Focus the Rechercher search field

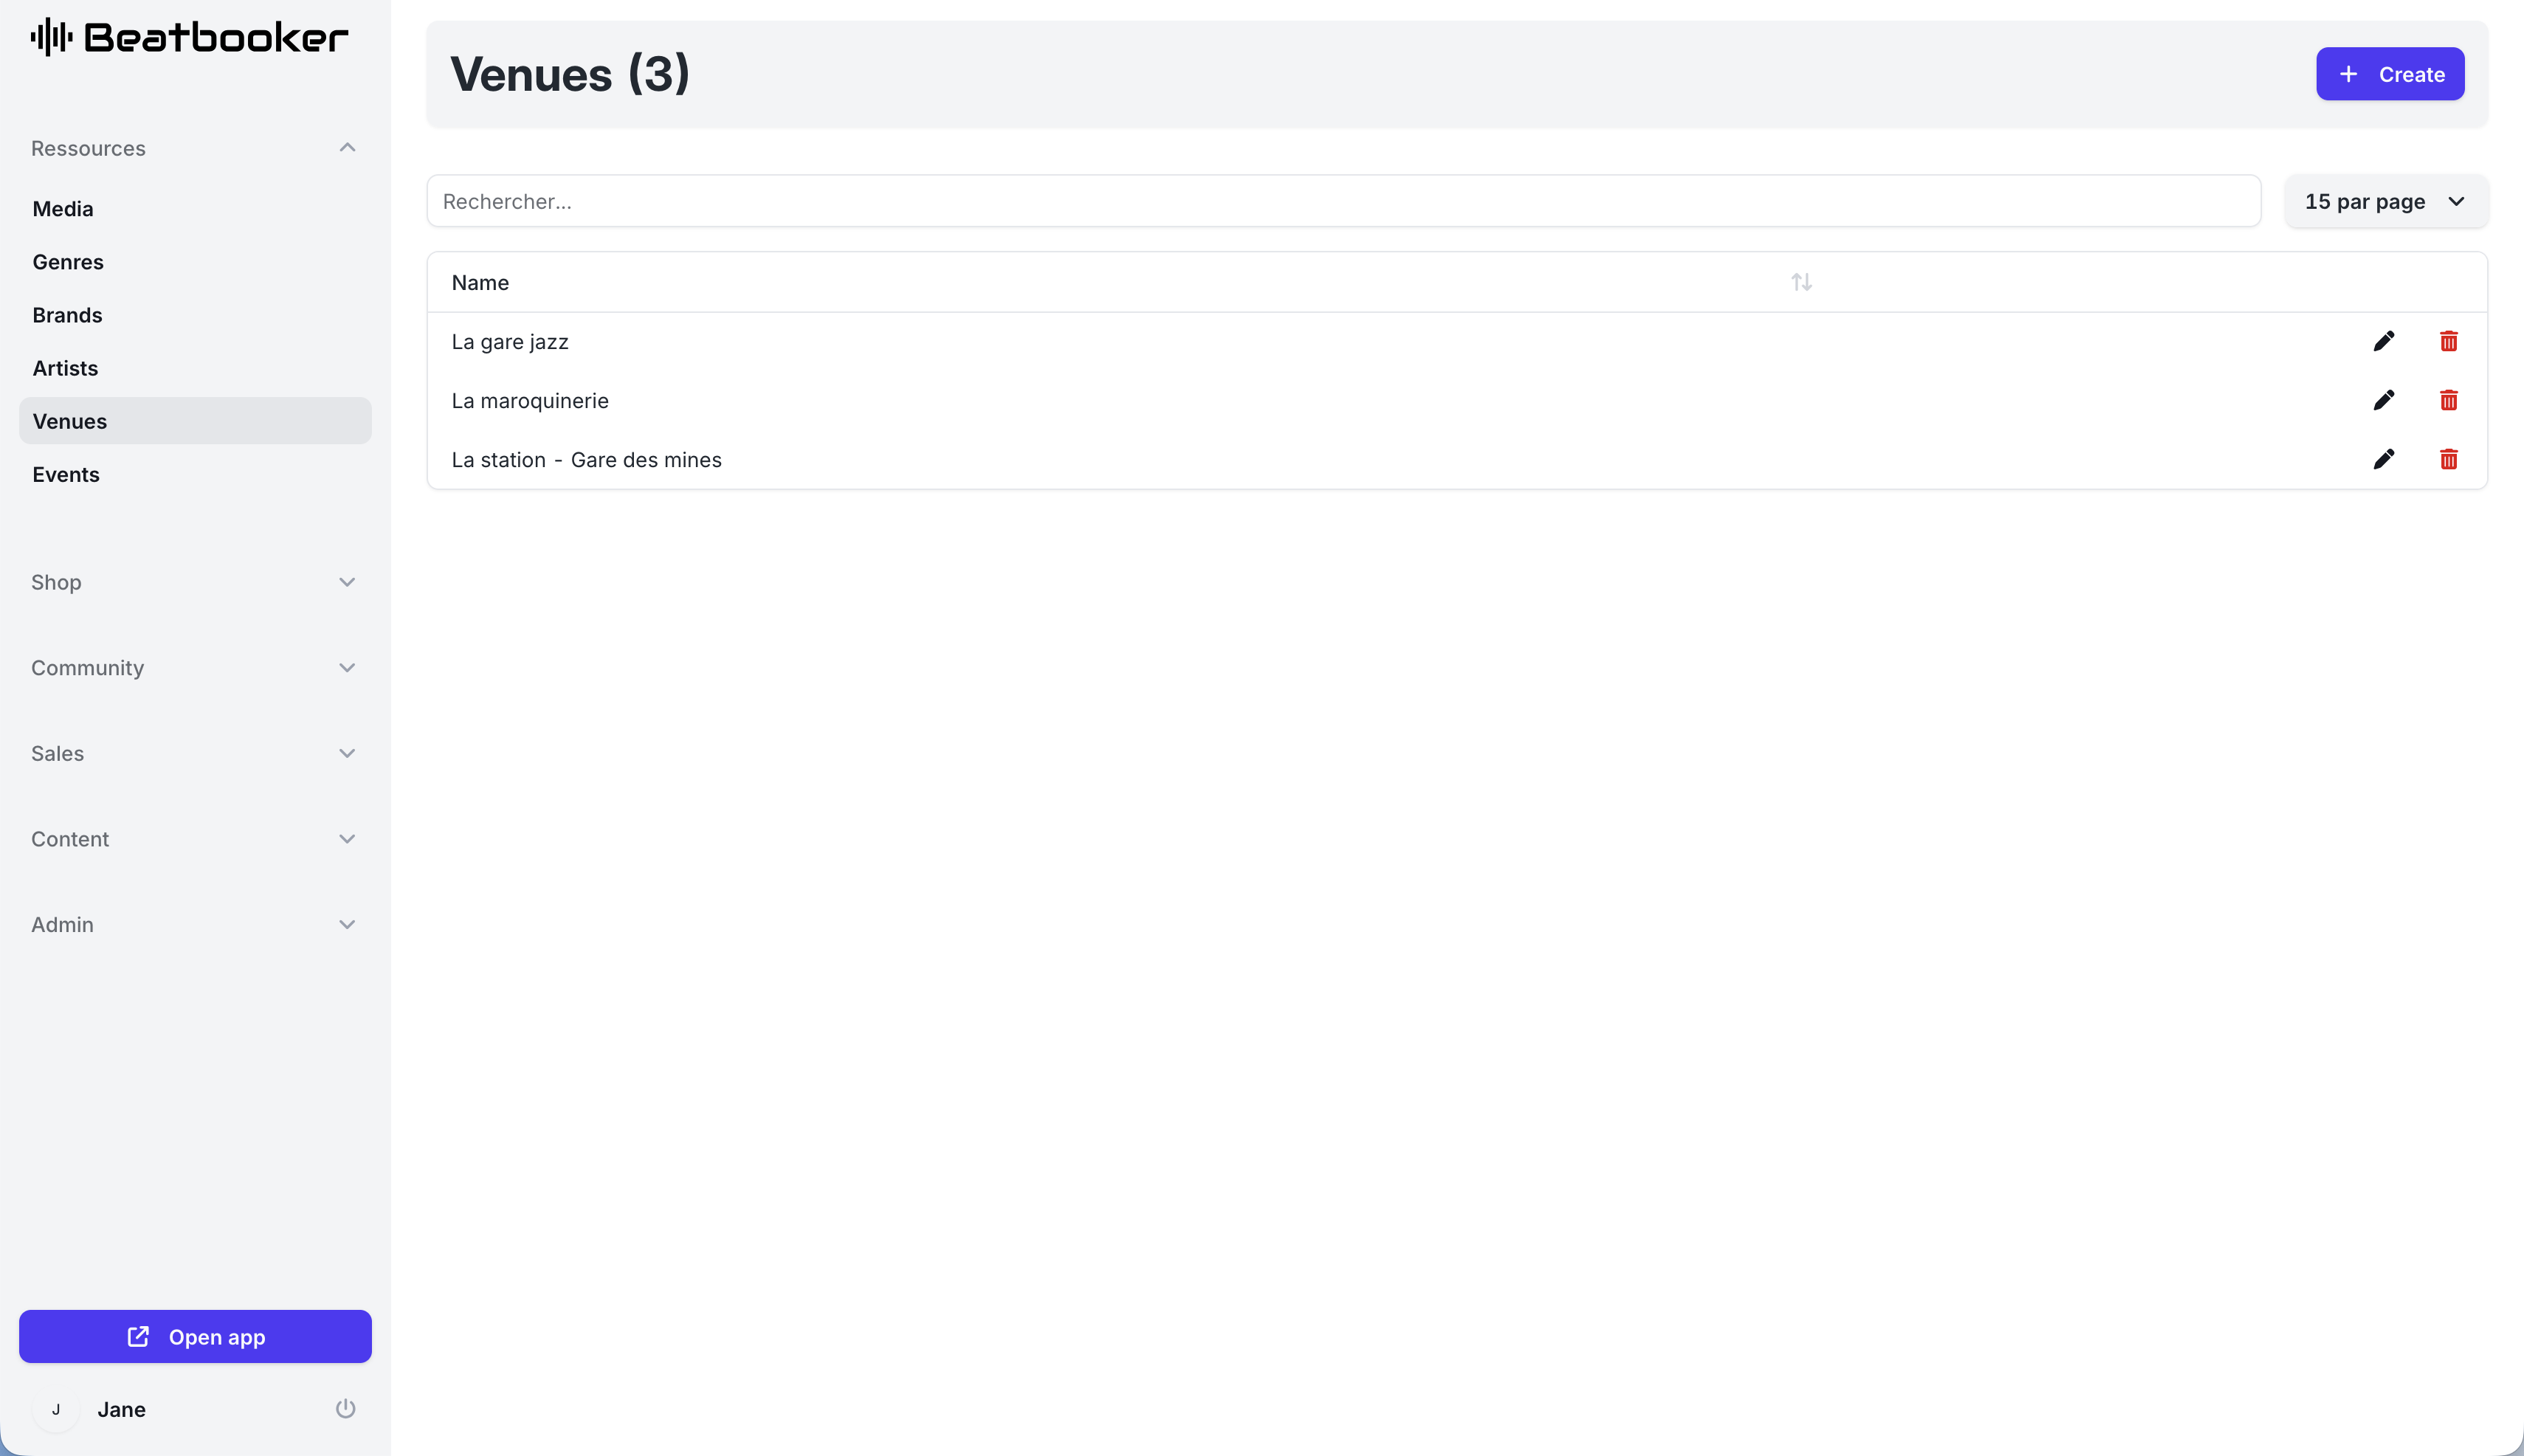pyautogui.click(x=1342, y=201)
